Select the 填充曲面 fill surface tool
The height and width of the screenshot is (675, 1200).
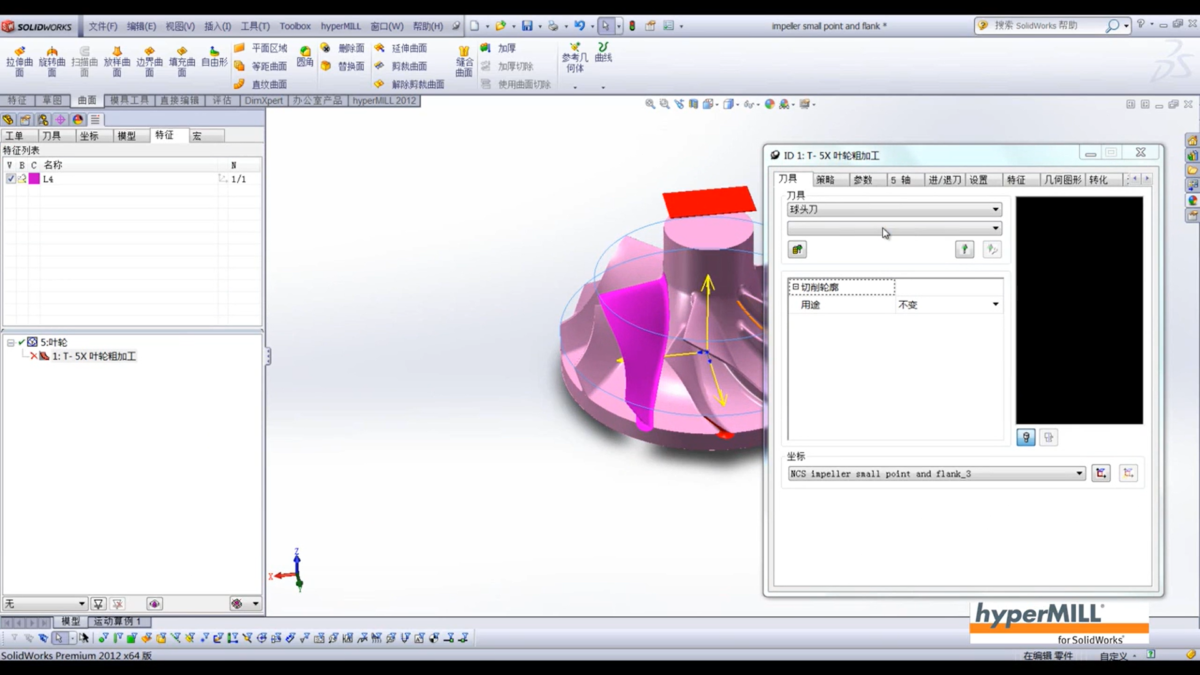pyautogui.click(x=182, y=61)
